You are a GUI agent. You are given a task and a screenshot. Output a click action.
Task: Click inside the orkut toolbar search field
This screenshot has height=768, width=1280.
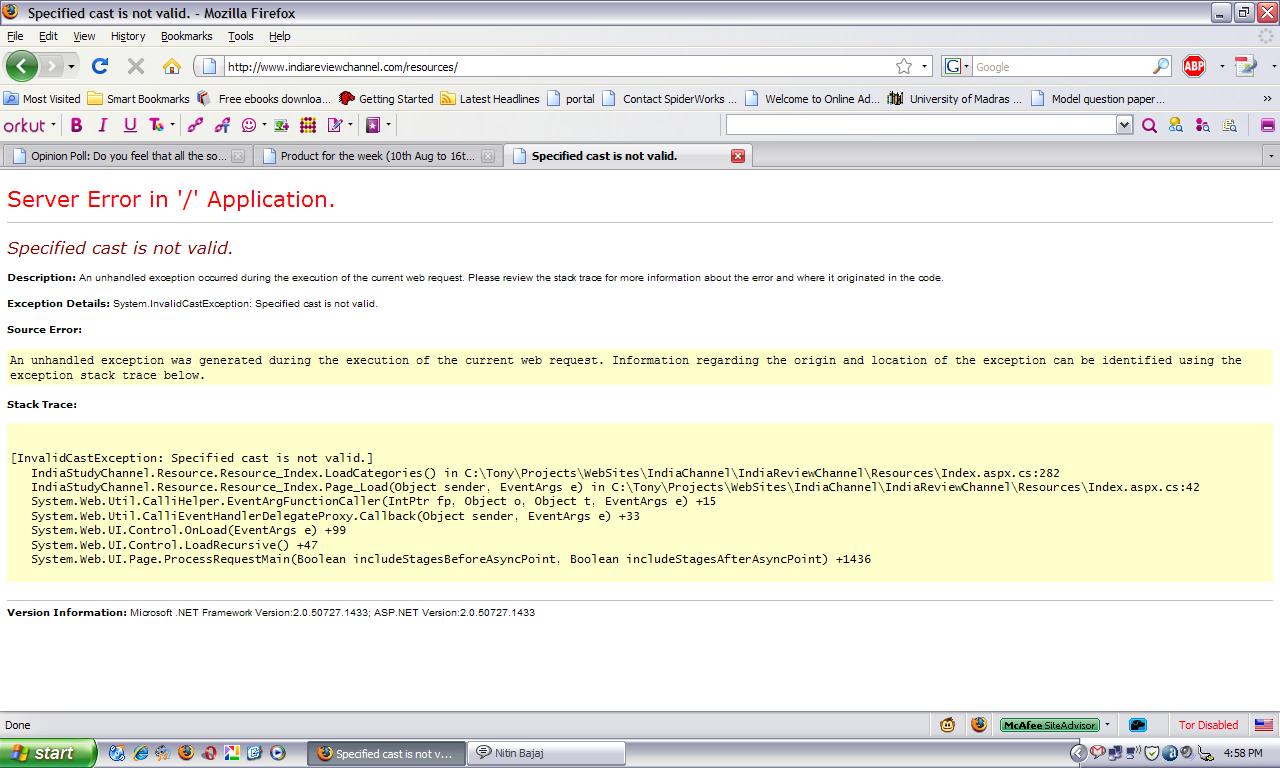[920, 125]
